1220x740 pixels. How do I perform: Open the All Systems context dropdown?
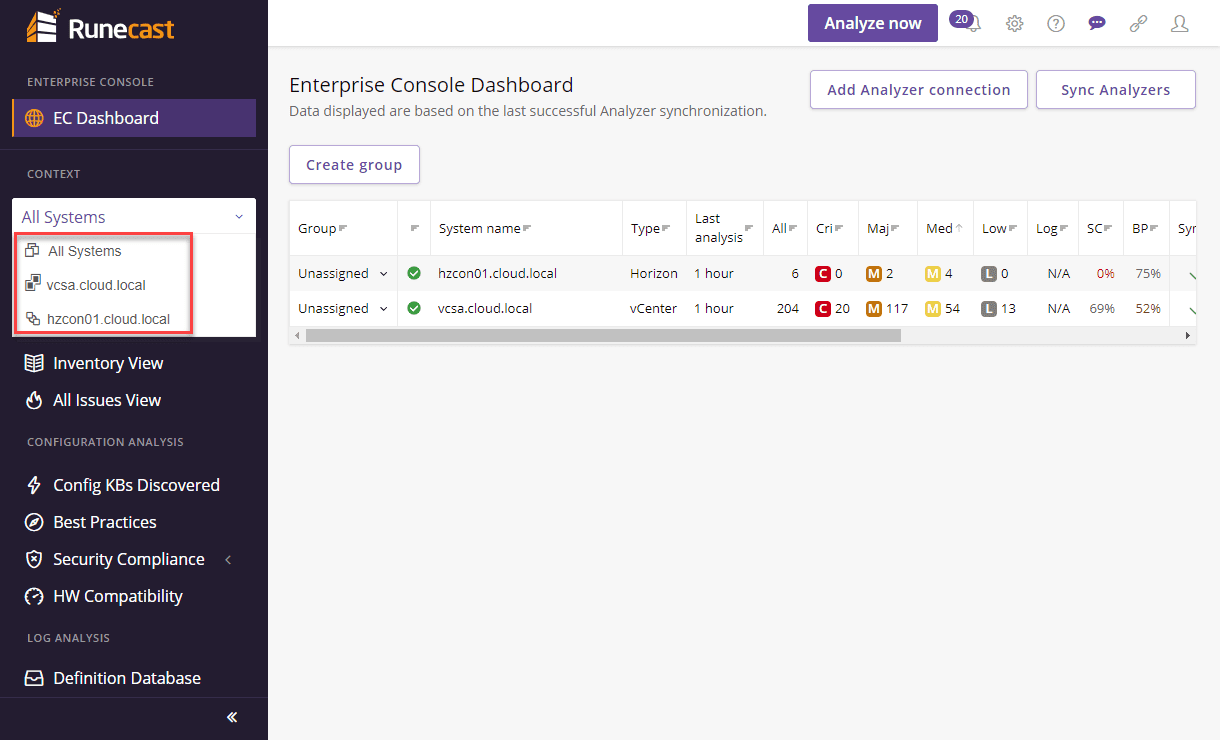(x=133, y=217)
